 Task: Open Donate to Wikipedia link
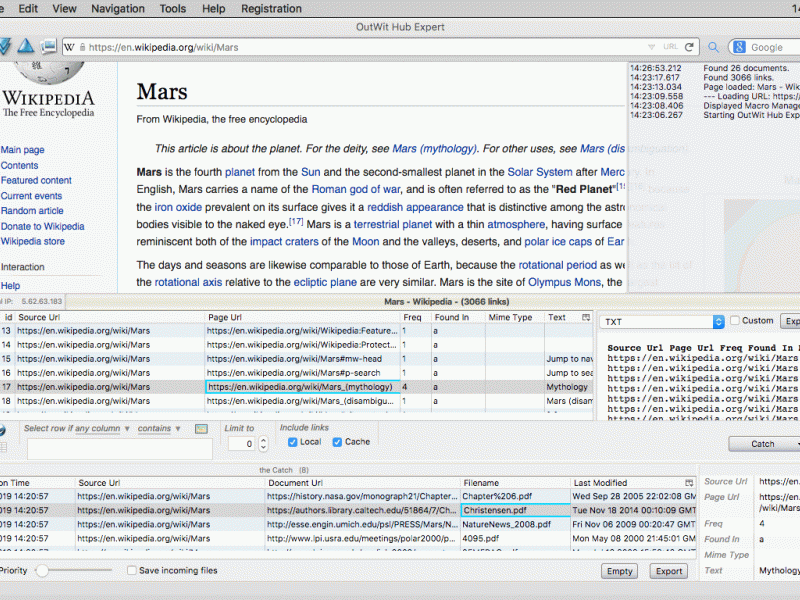[x=42, y=226]
